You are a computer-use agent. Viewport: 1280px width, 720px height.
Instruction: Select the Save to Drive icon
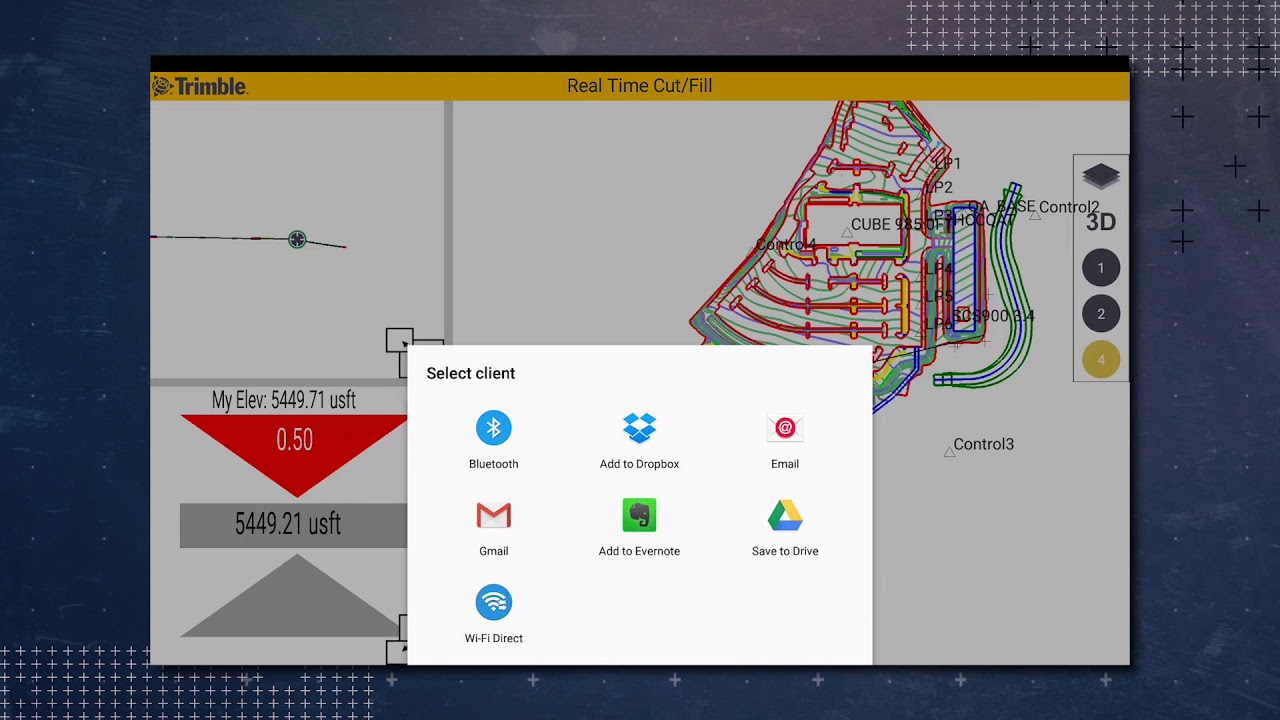pos(785,515)
